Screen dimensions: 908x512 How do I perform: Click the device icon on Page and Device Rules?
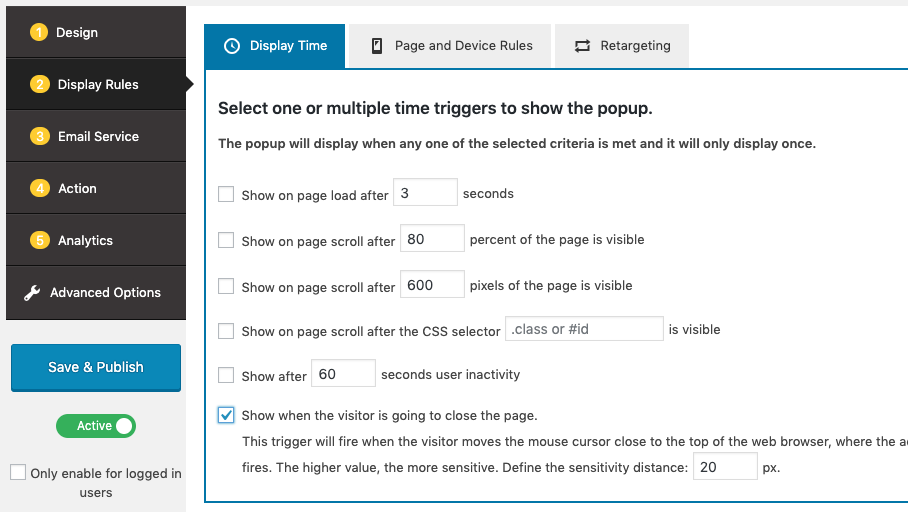pyautogui.click(x=377, y=46)
